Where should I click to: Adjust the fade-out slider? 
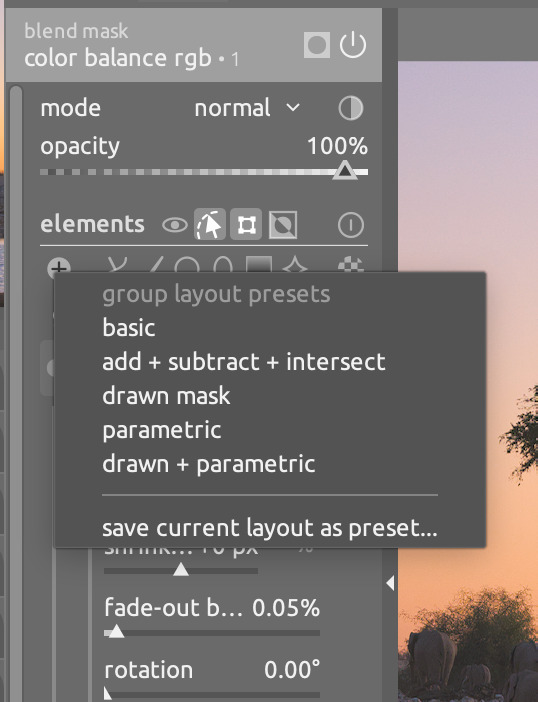coord(212,633)
